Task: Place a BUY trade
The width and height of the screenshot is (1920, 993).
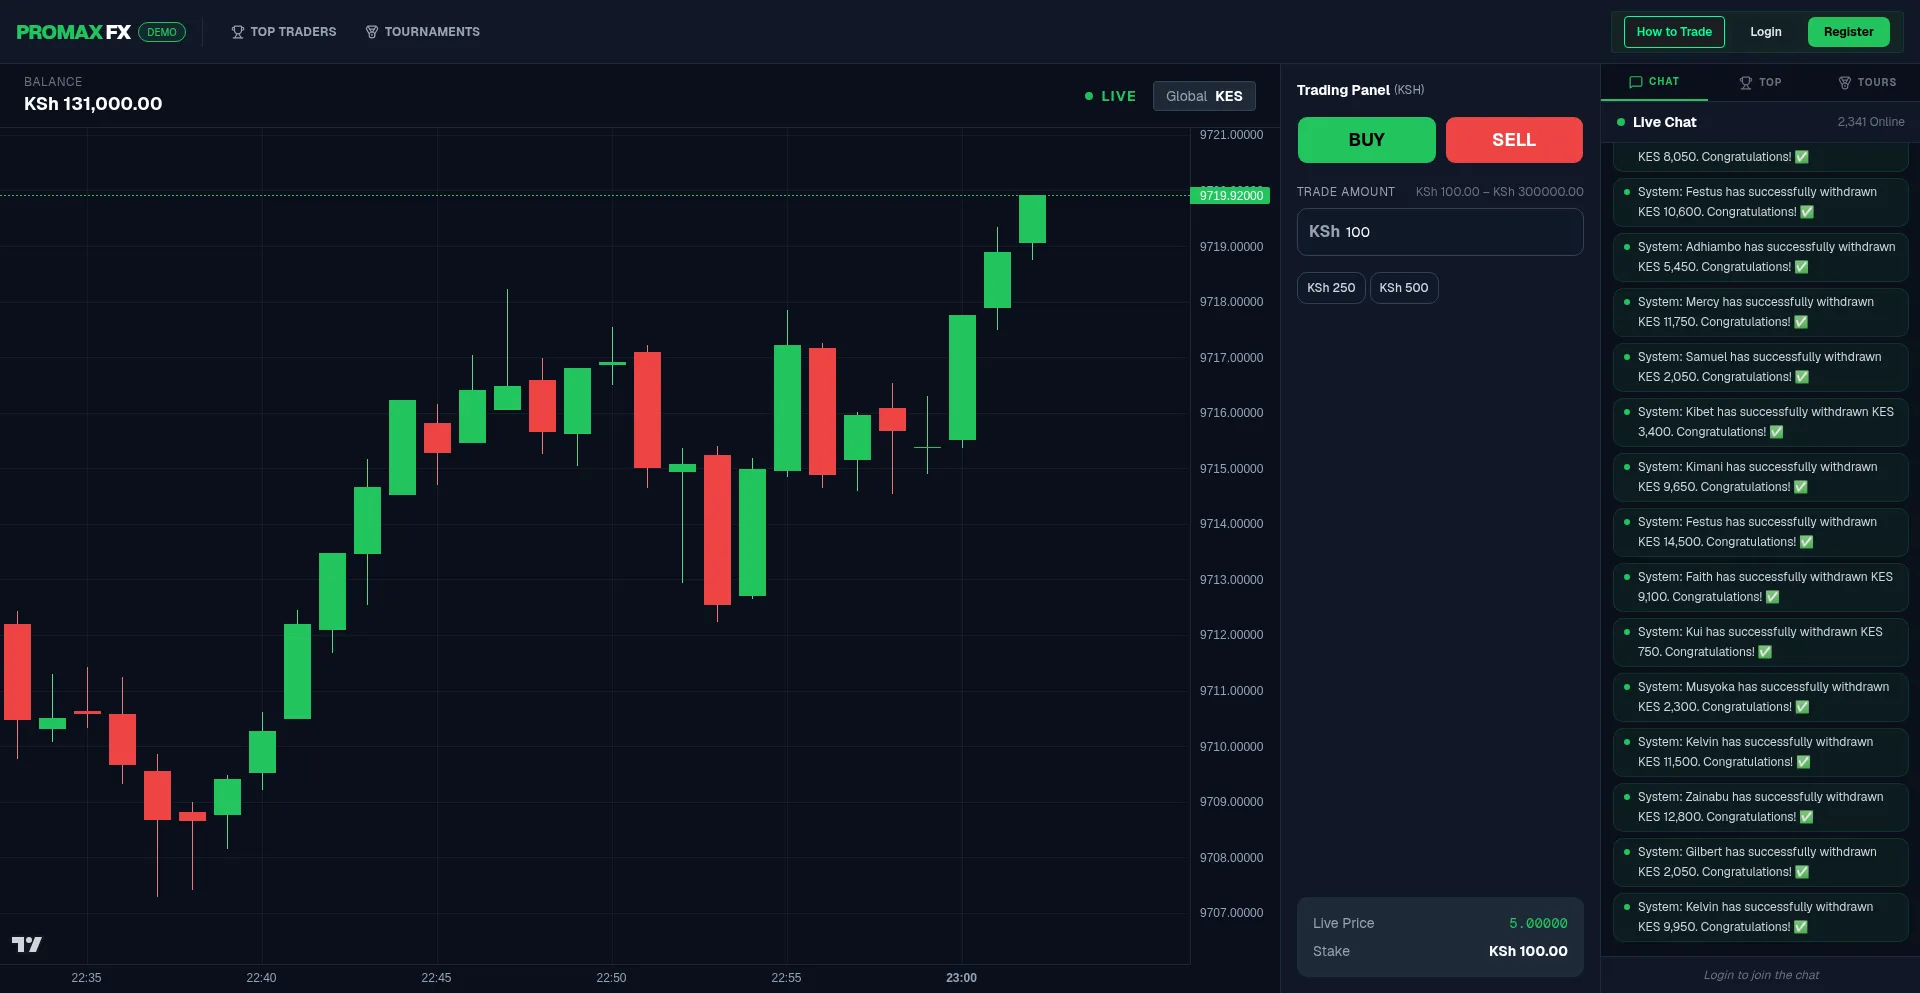Action: 1367,140
